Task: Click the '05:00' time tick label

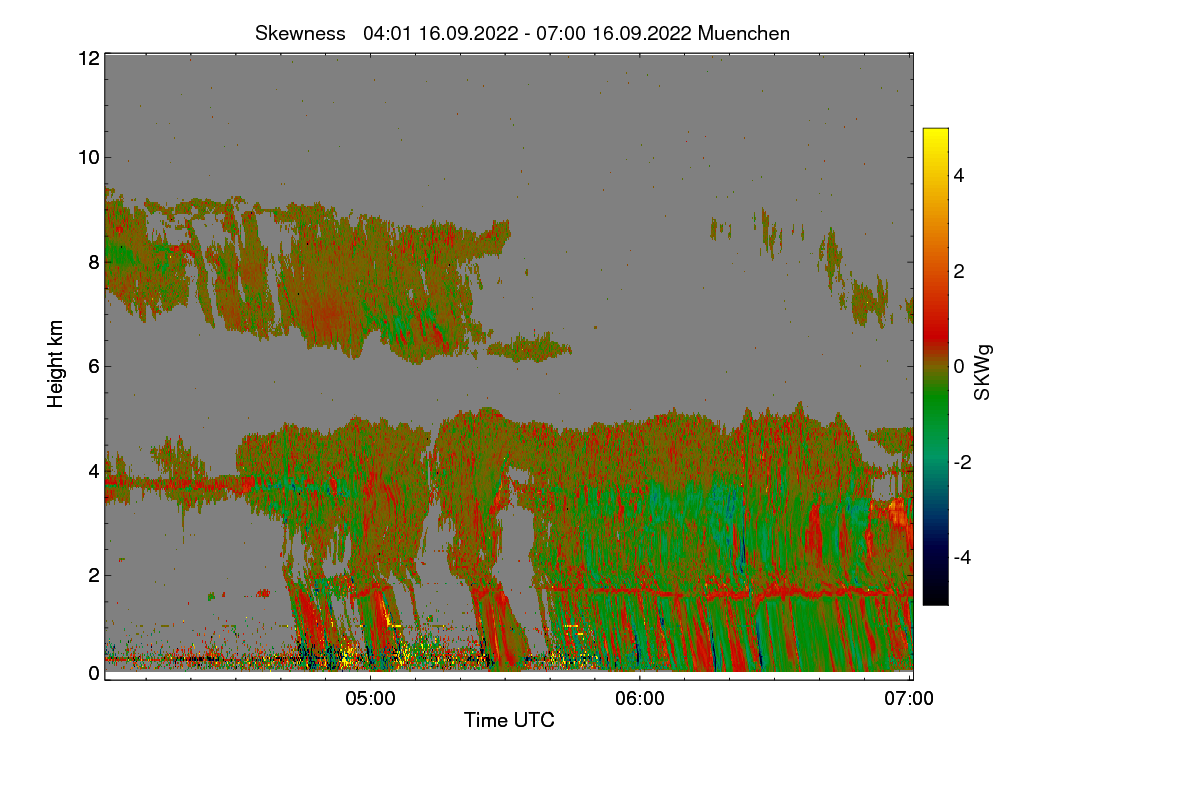Action: tap(370, 699)
